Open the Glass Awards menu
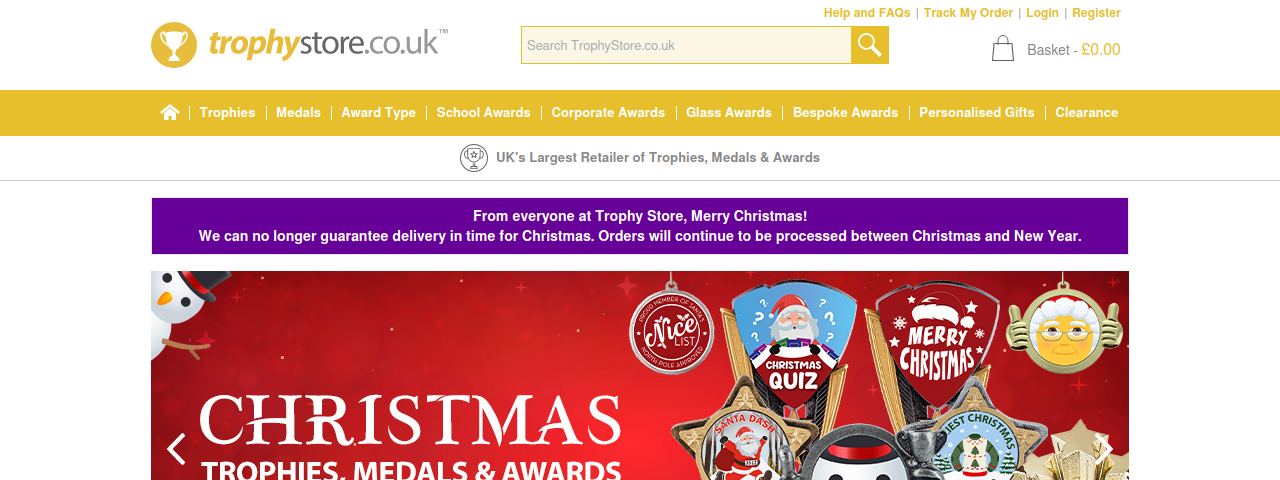This screenshot has width=1280, height=480. point(729,113)
